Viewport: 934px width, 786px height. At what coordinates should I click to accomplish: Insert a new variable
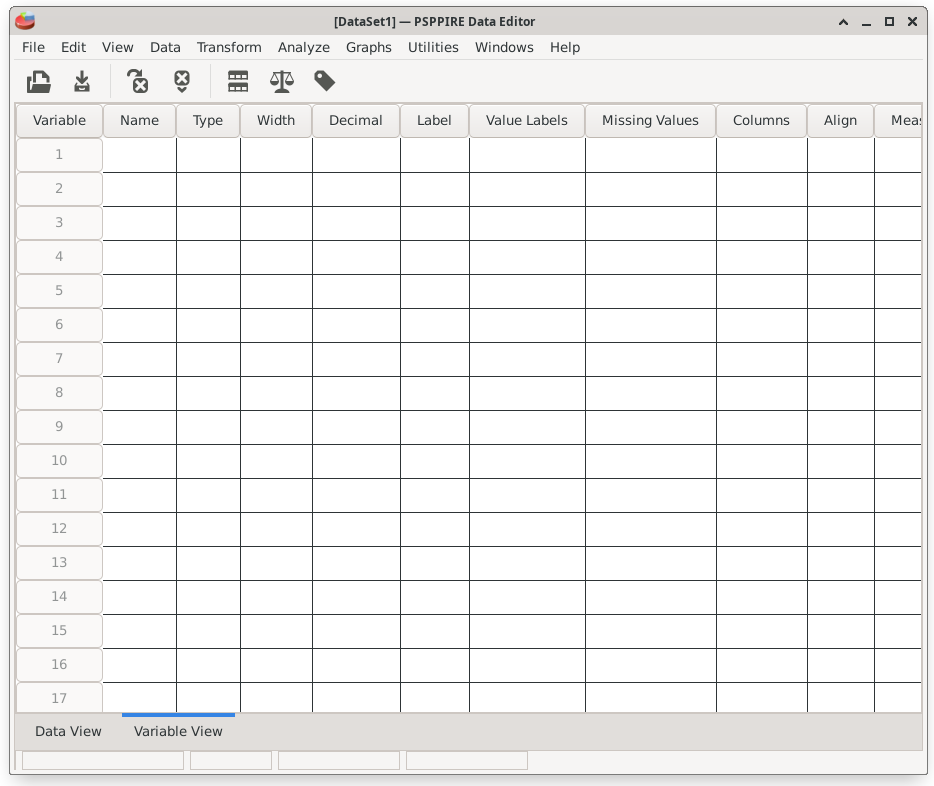click(x=238, y=81)
